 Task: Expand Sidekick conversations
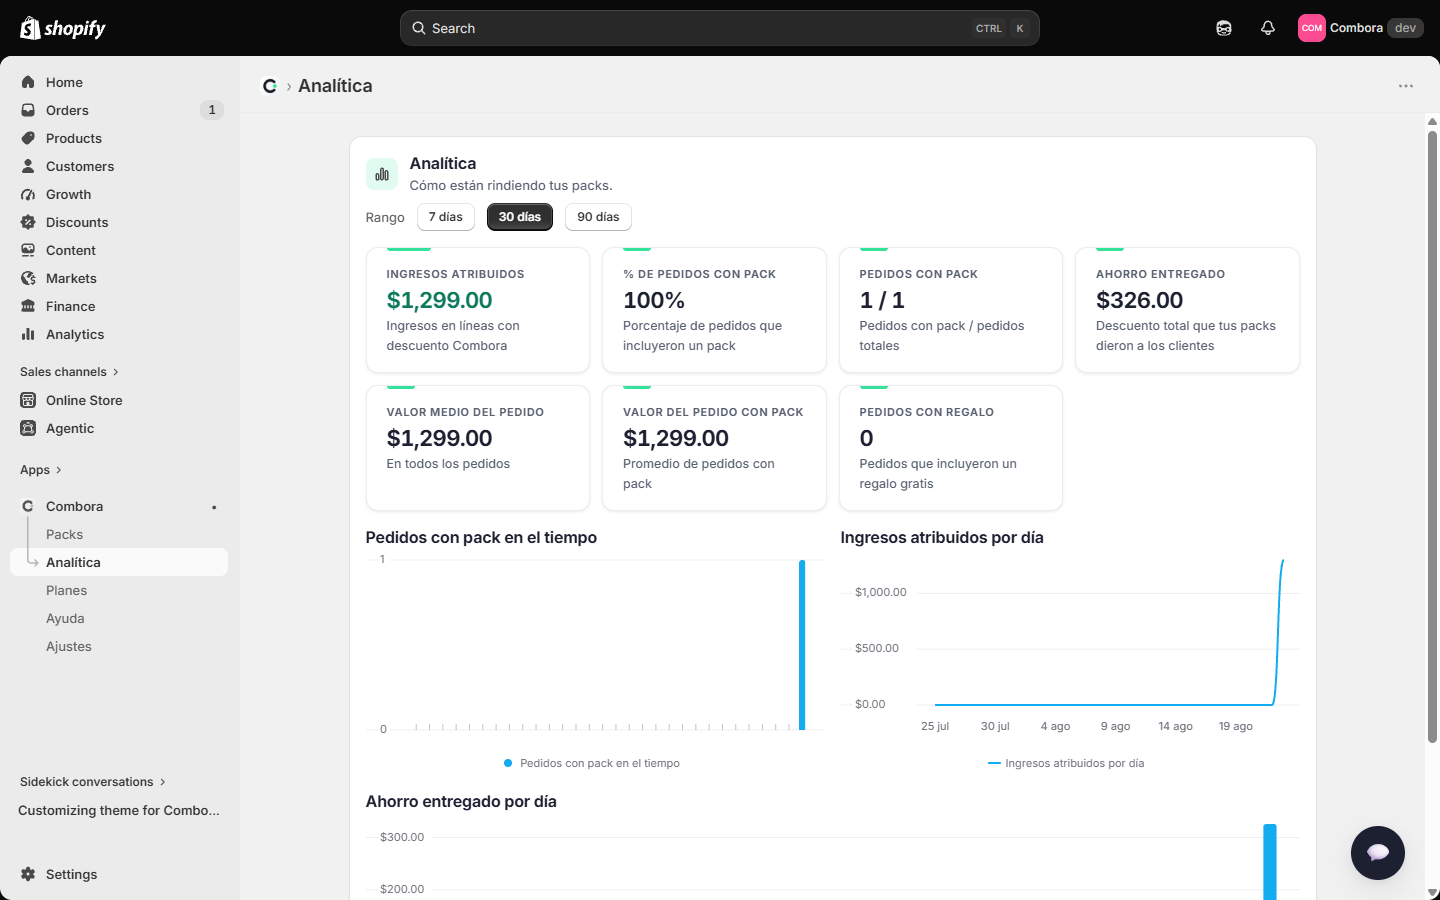[93, 782]
